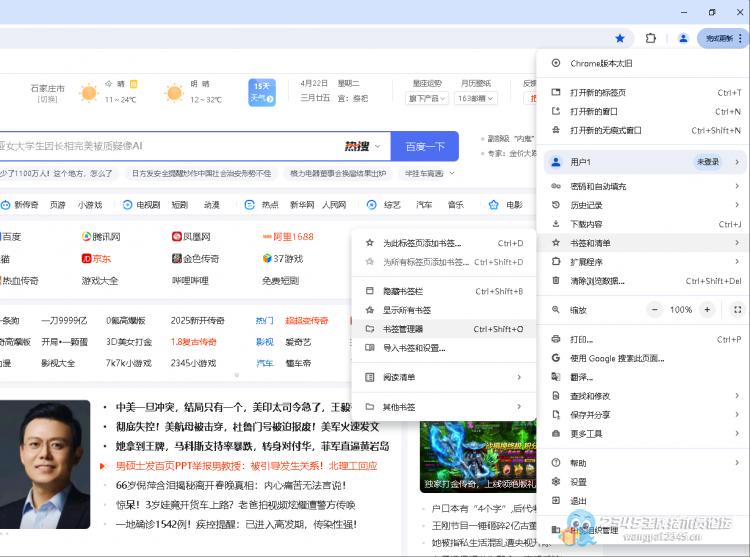Open the '热搜' dropdown in search box
The image size is (750, 557).
363,146
